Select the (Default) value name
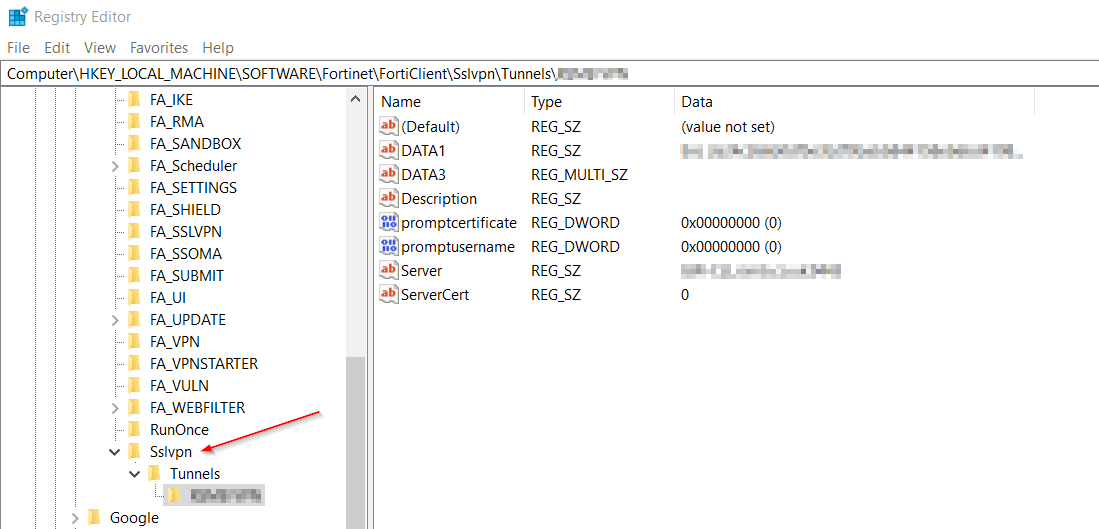 (x=430, y=127)
